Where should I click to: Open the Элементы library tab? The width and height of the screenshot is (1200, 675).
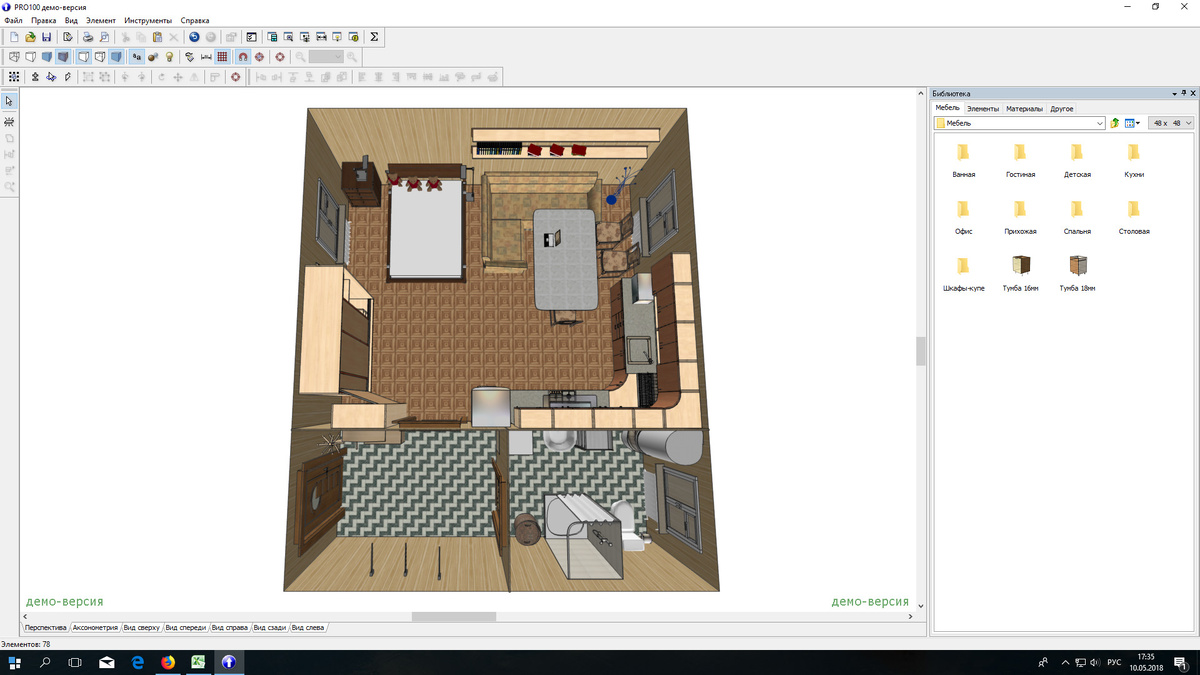[x=983, y=108]
